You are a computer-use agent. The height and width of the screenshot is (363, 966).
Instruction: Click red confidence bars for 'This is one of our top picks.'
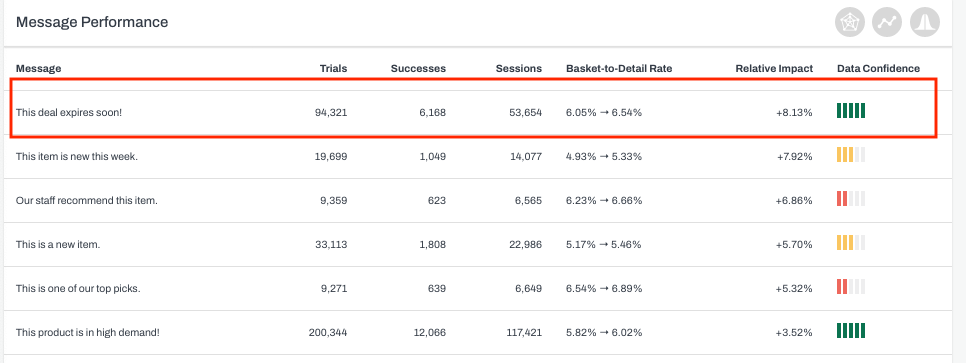pyautogui.click(x=851, y=287)
